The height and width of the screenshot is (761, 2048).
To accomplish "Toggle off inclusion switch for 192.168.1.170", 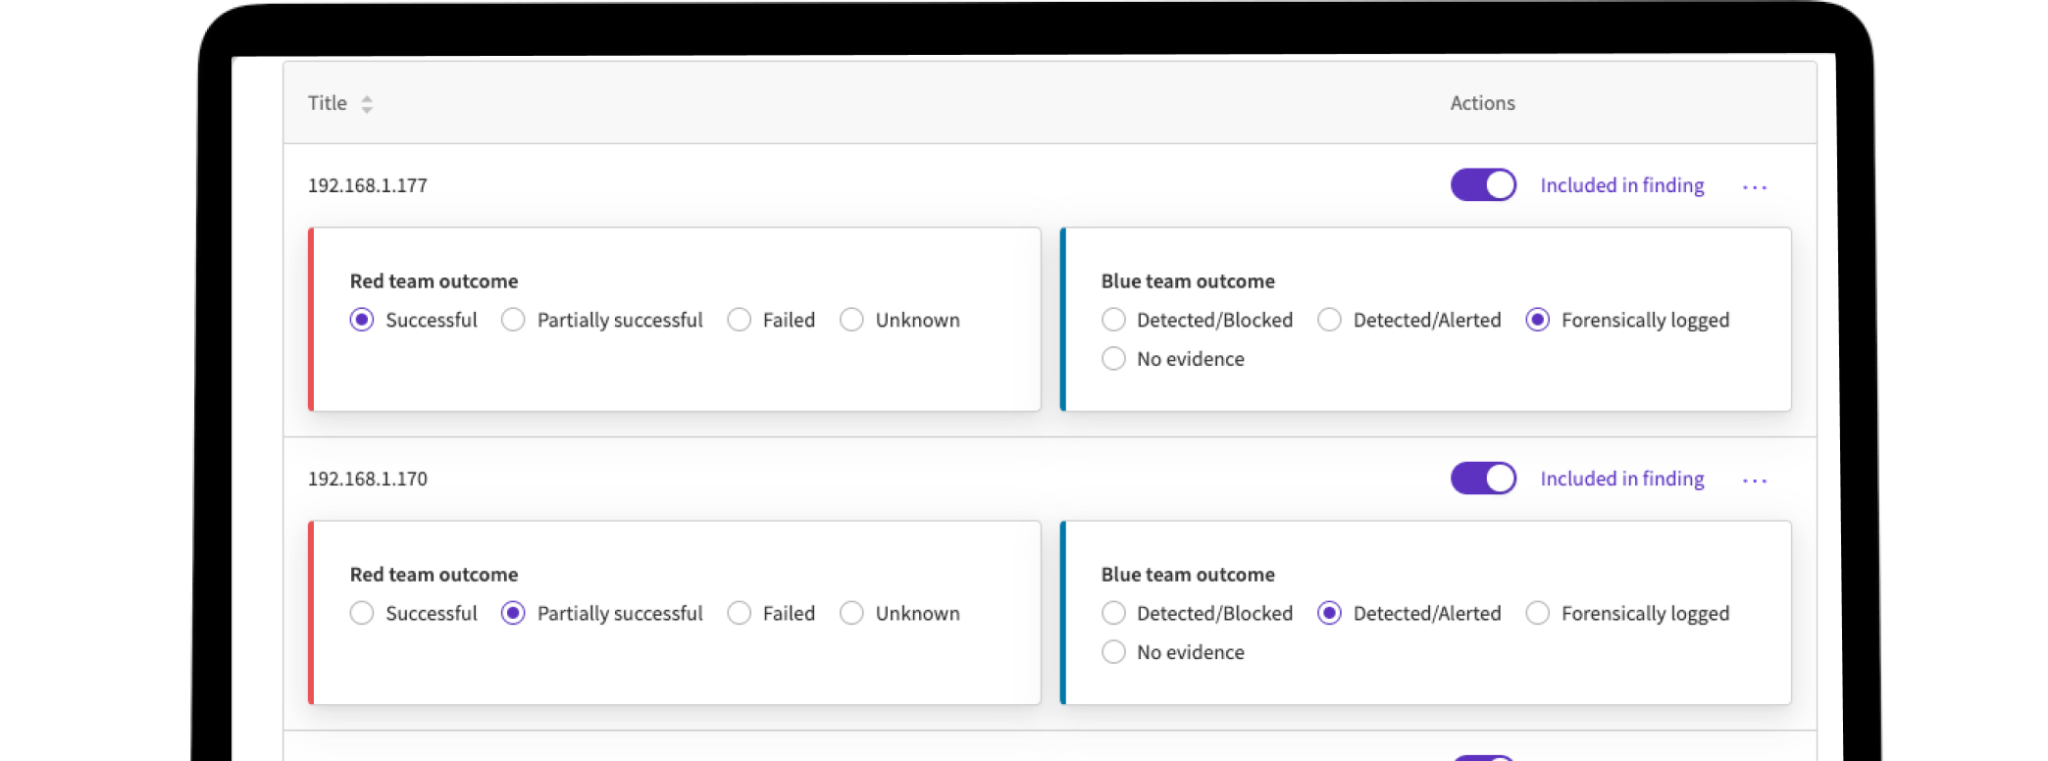I will tap(1483, 479).
